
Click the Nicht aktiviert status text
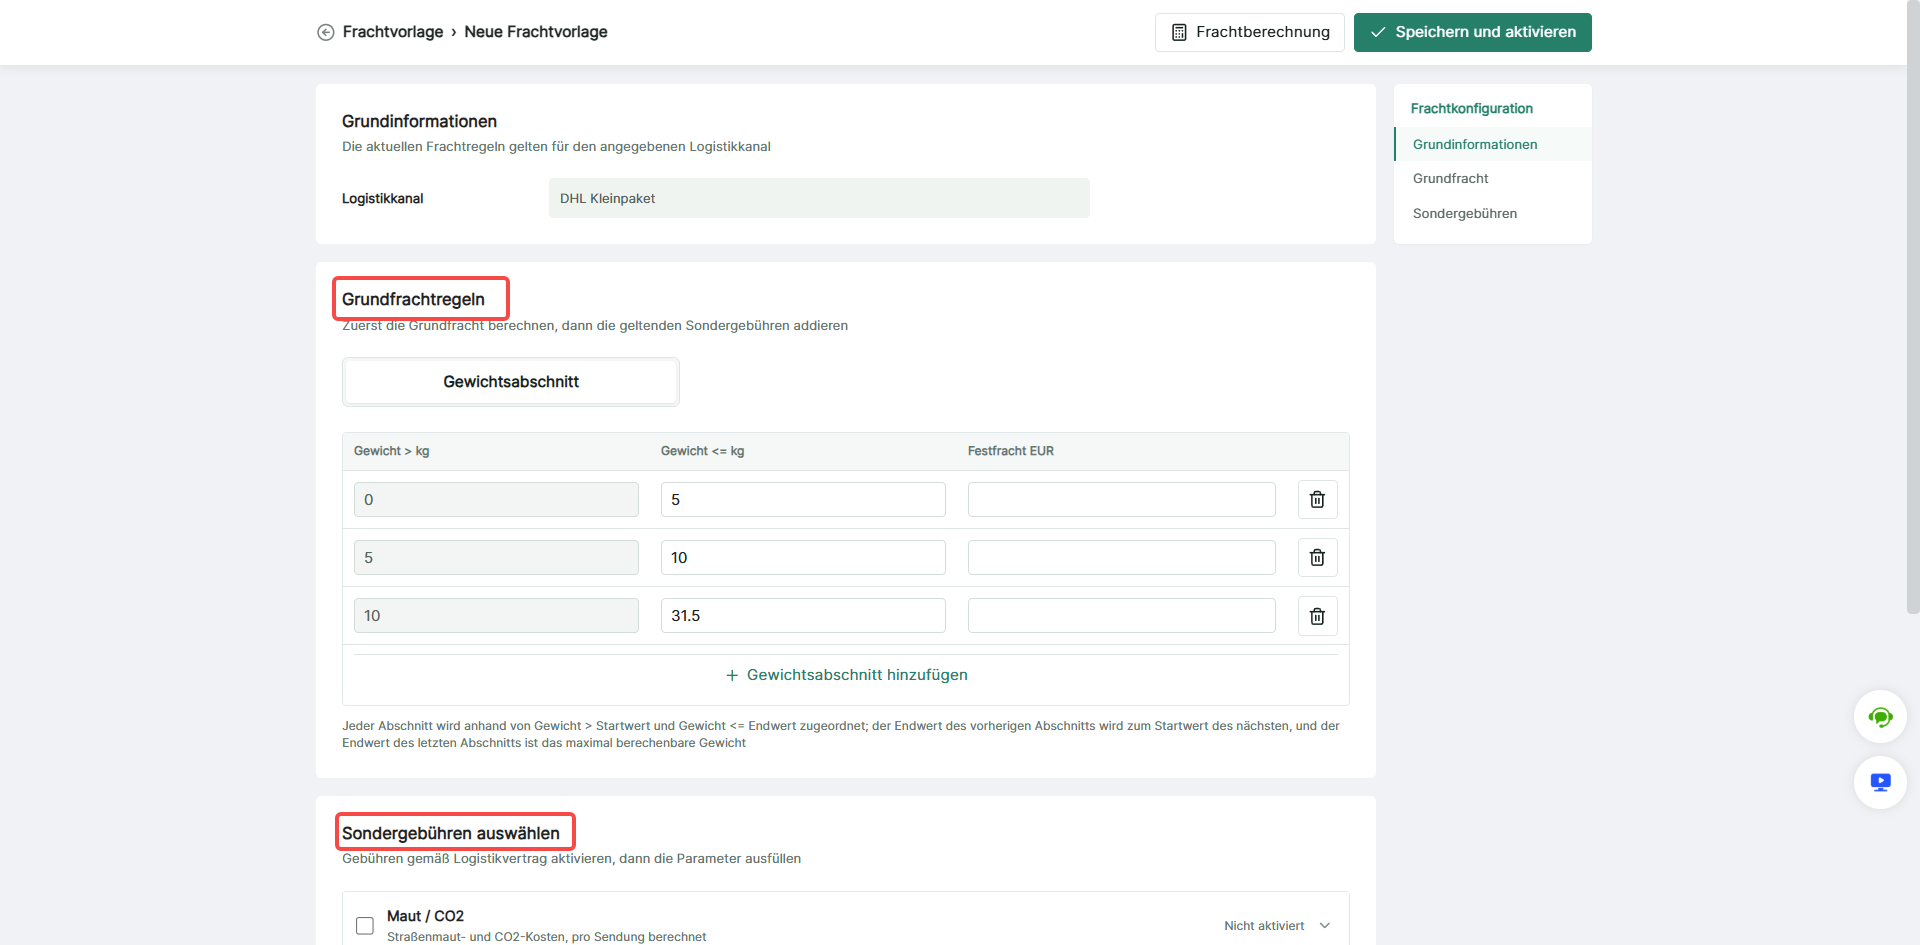1264,926
